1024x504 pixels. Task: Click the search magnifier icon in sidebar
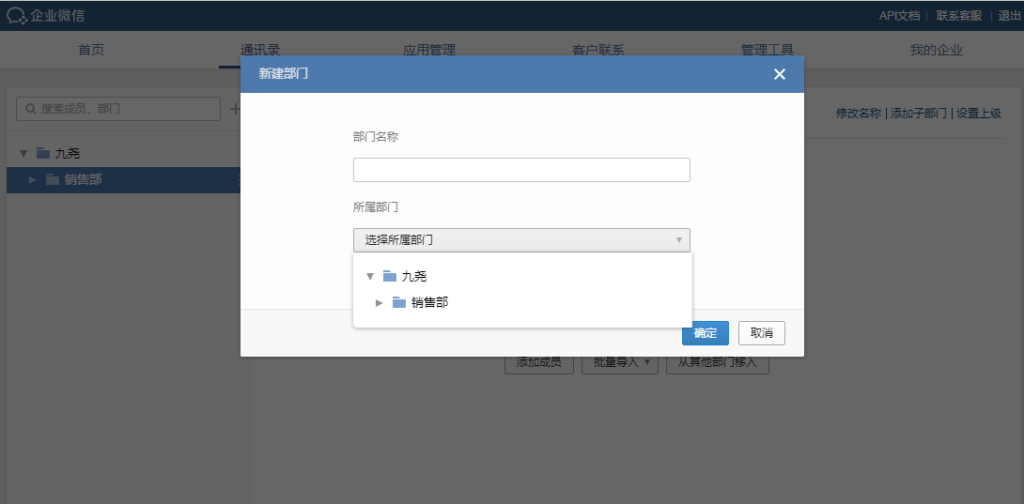(x=30, y=109)
